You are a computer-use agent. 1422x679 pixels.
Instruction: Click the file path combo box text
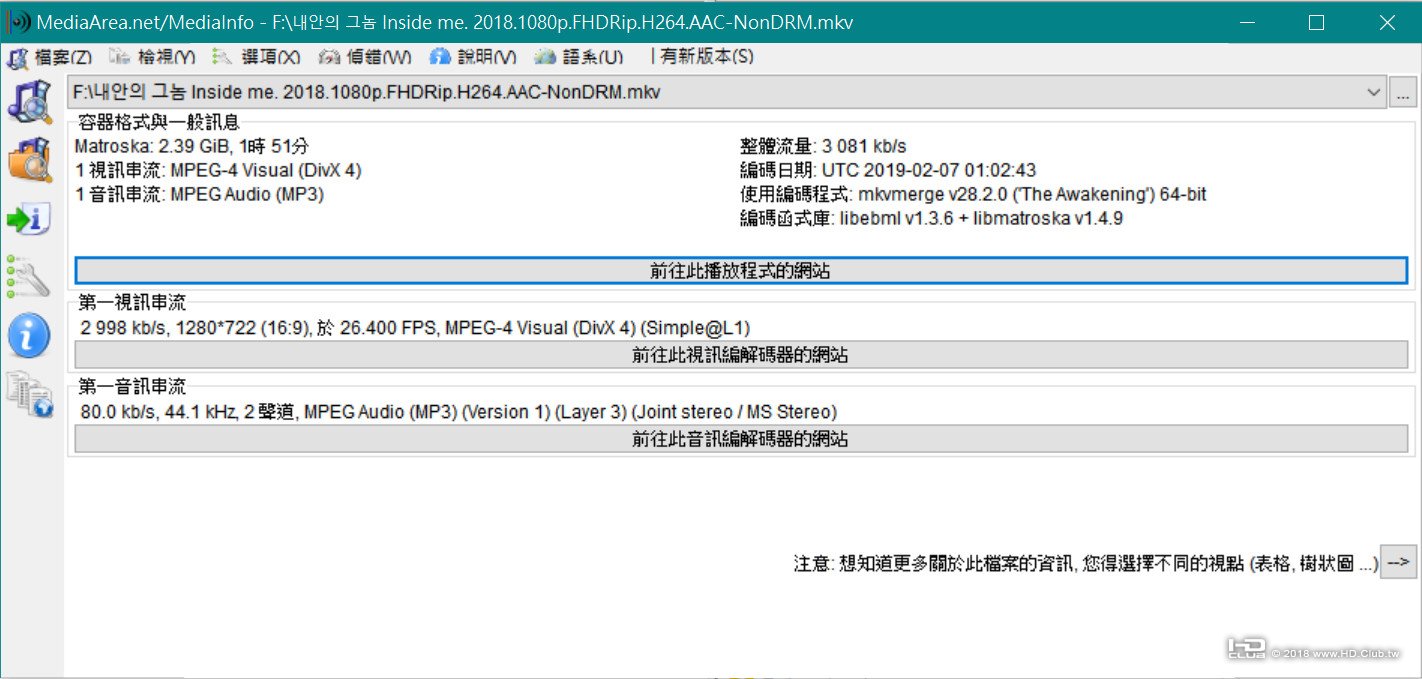click(x=366, y=92)
